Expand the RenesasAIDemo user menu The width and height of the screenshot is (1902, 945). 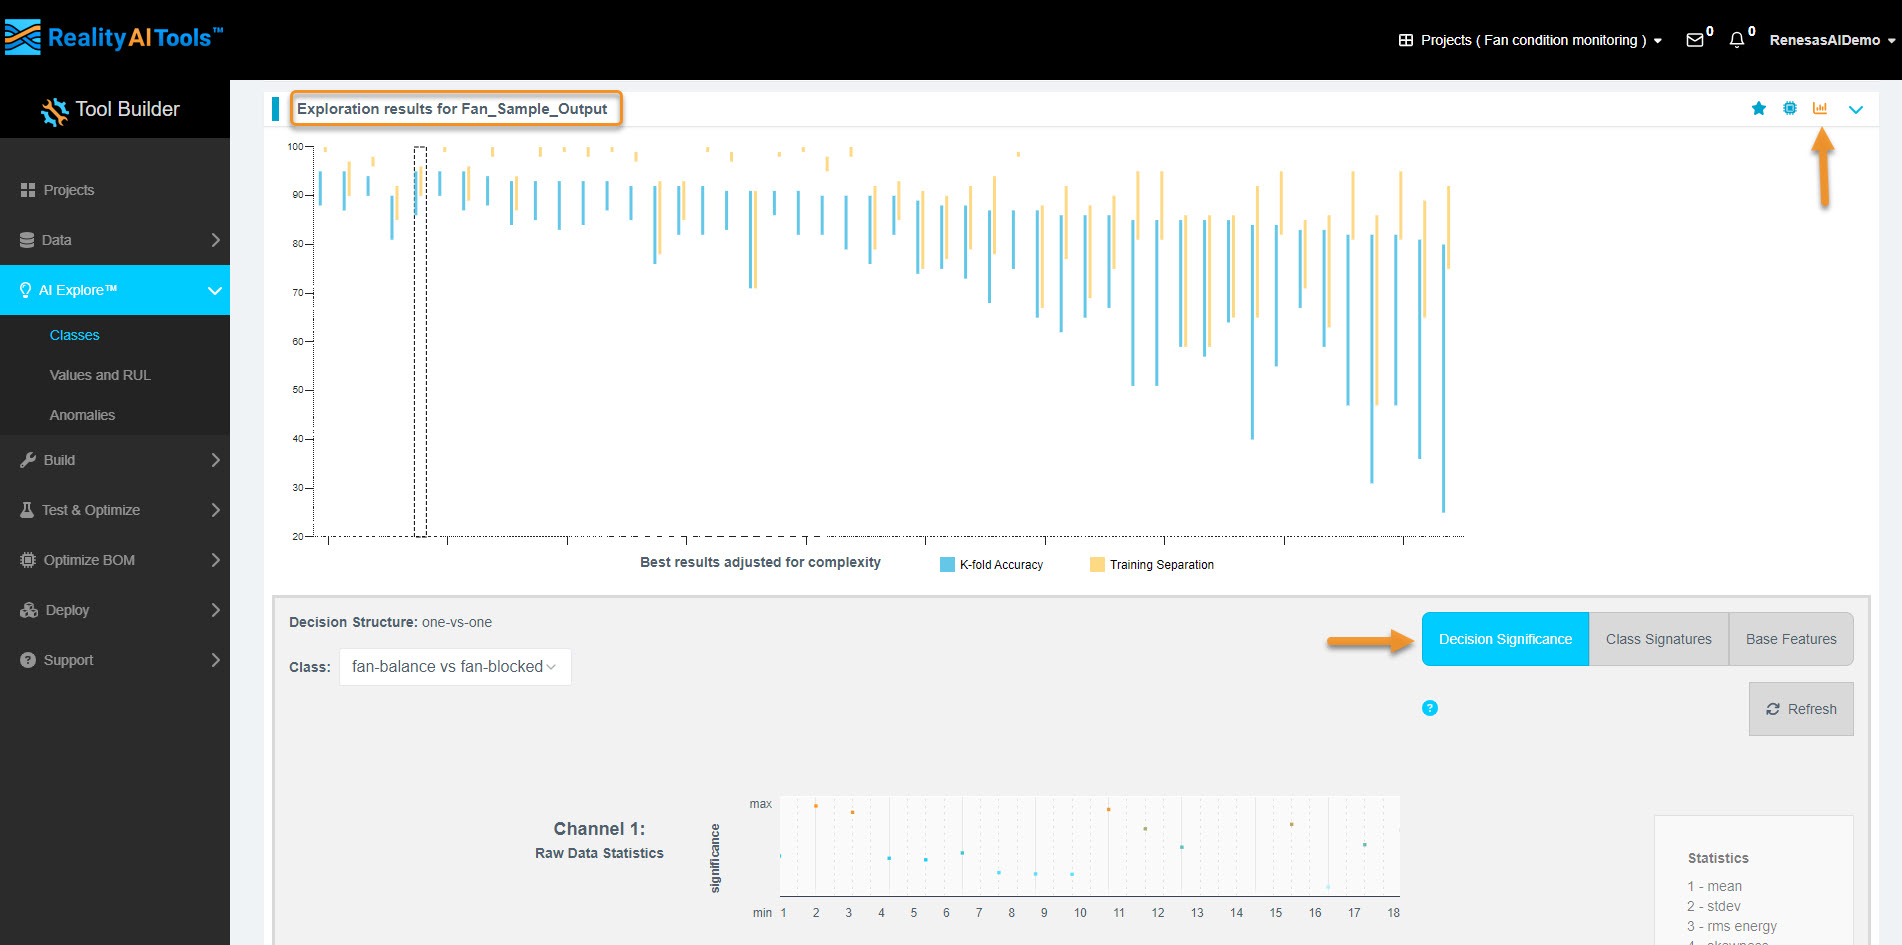1831,40
